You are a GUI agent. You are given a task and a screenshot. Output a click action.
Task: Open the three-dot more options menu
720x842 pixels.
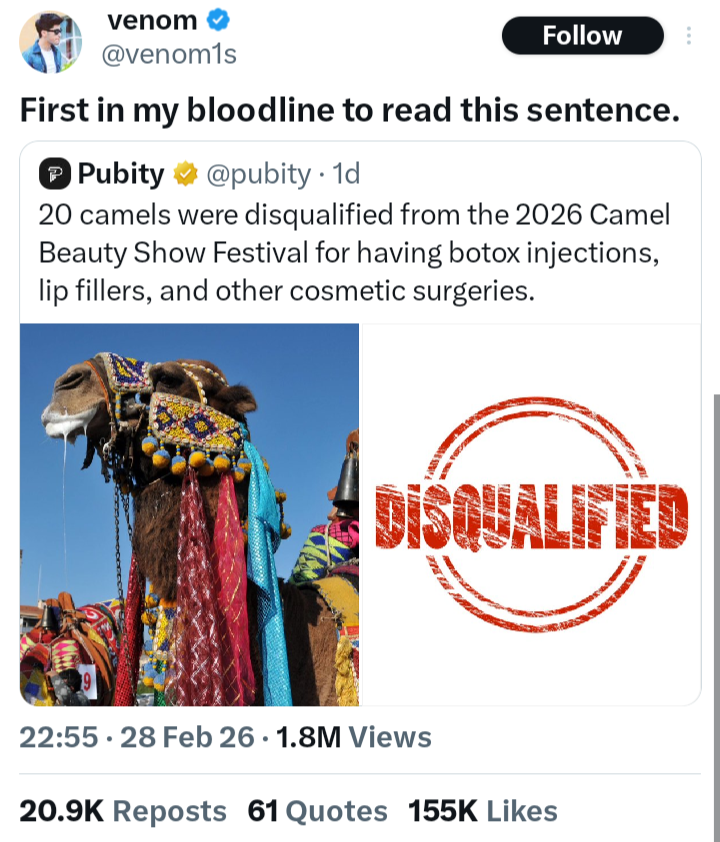[x=688, y=36]
